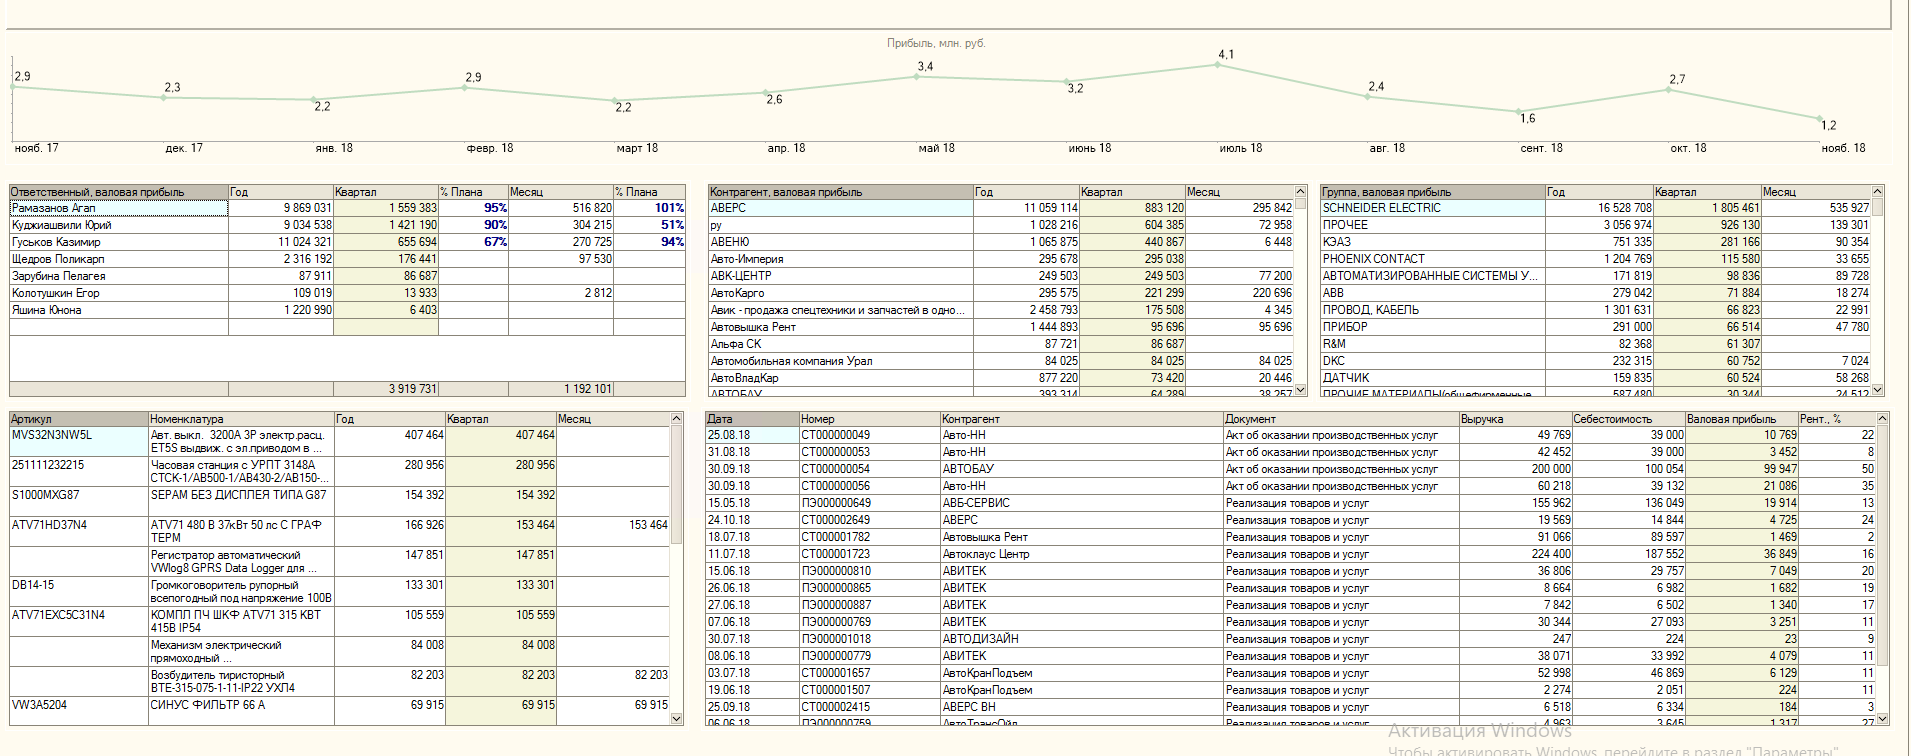Select the сент. 18 chart point 1,6

pyautogui.click(x=1518, y=111)
